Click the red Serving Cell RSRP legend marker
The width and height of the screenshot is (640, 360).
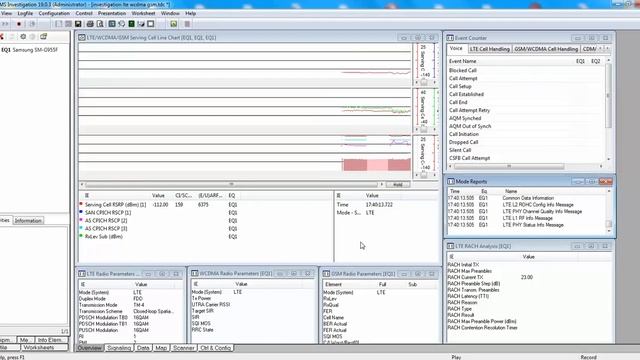[81, 204]
